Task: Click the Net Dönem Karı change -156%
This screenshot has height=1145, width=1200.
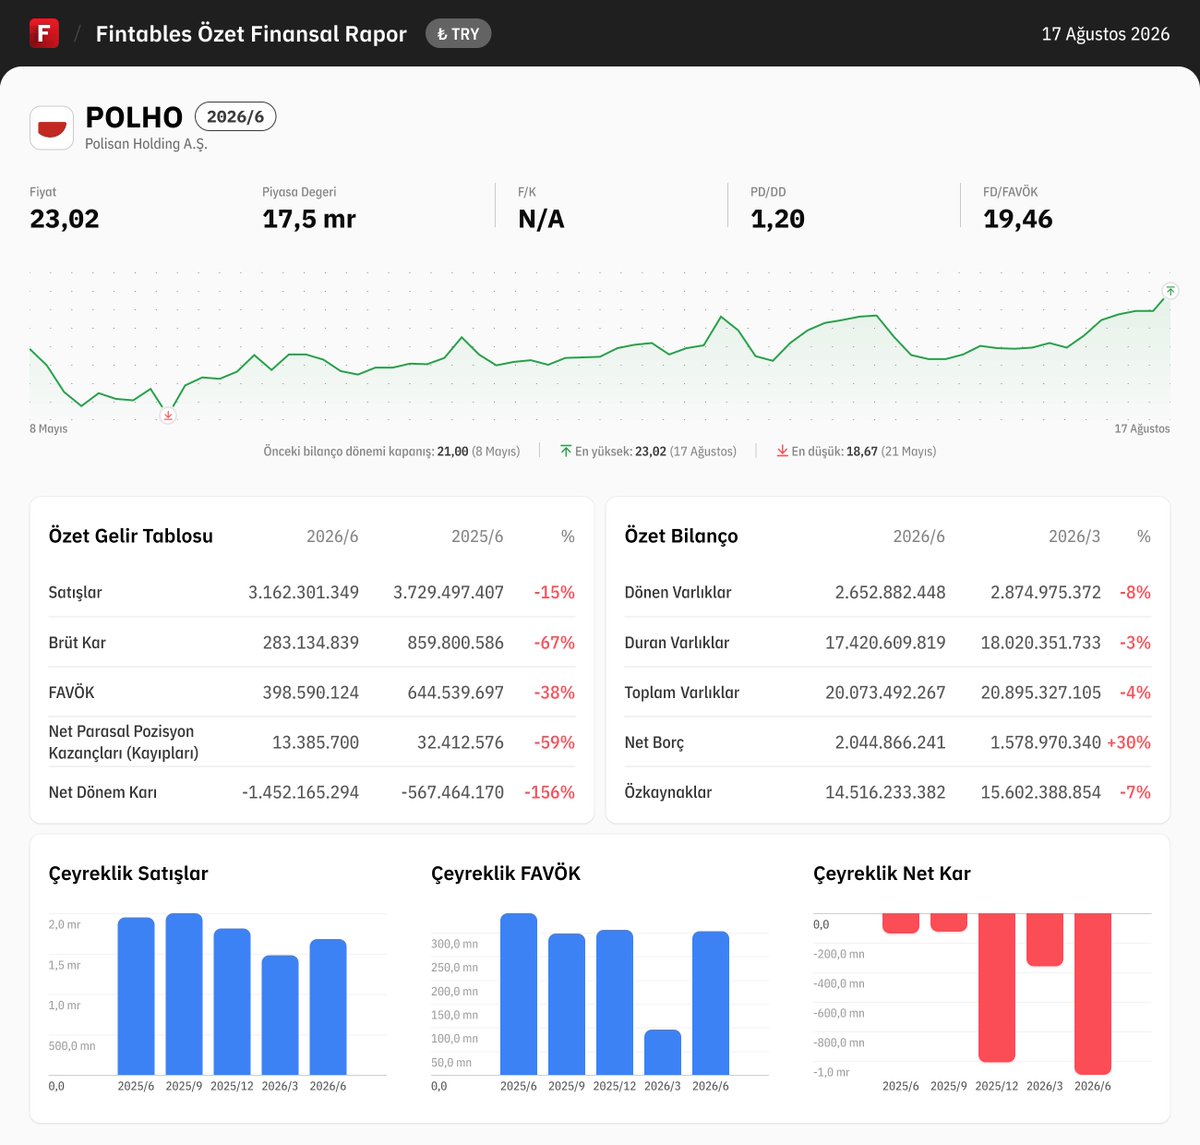Action: (x=549, y=792)
